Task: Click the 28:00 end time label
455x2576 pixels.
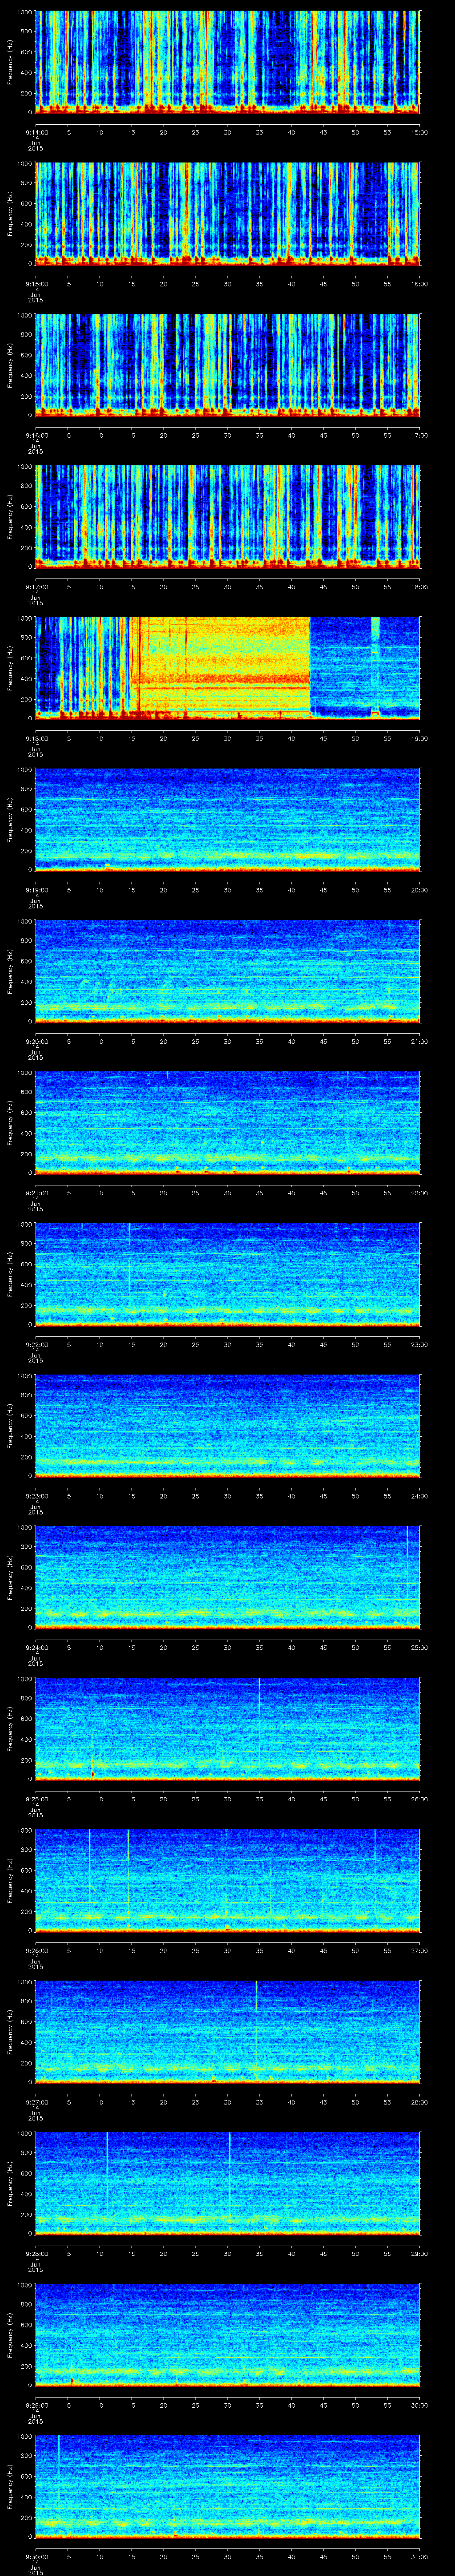Action: (x=420, y=2102)
